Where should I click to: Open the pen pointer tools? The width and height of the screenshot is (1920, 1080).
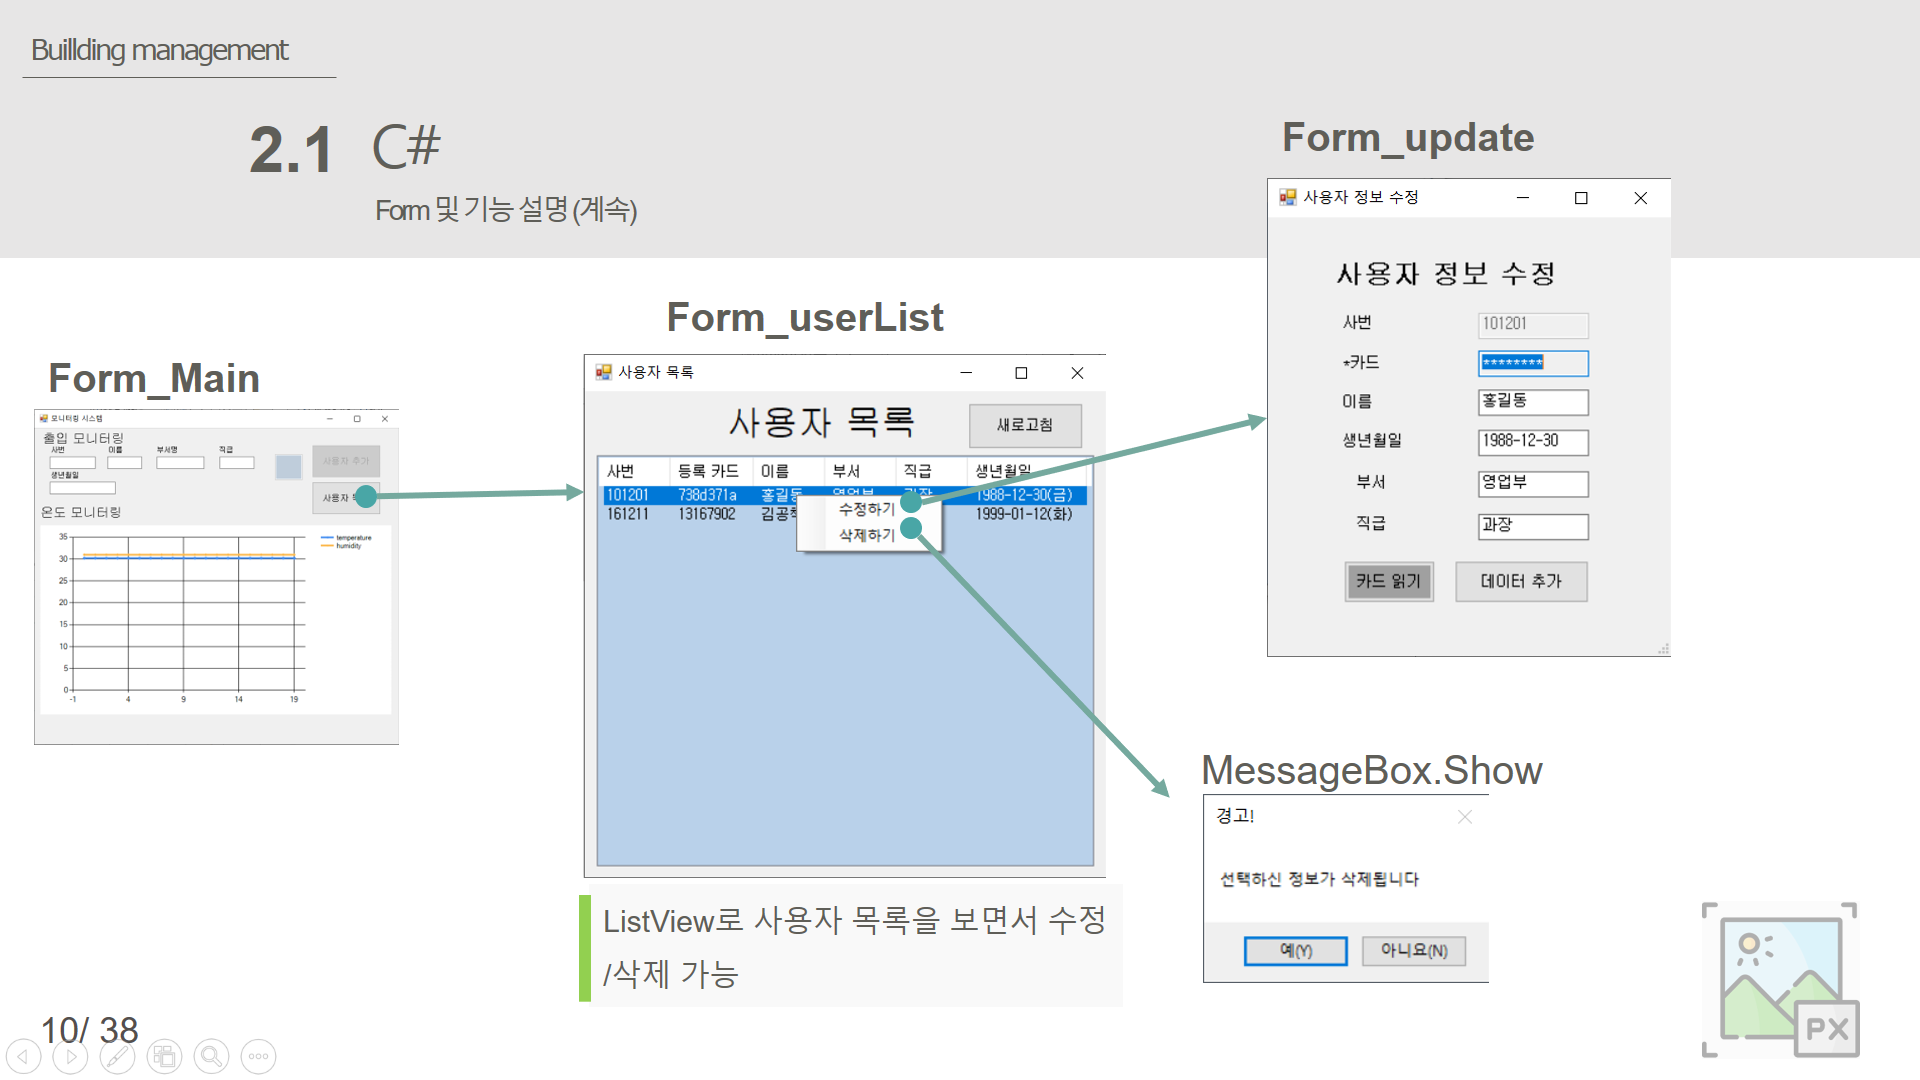coord(117,1056)
